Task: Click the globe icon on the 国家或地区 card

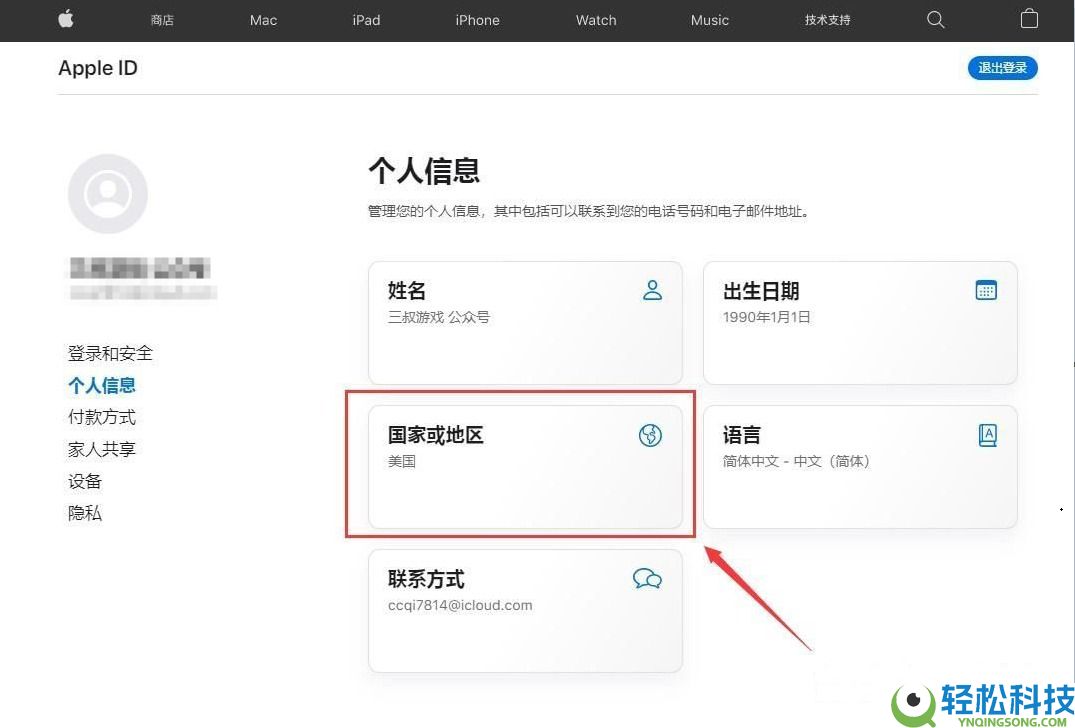Action: tap(650, 435)
